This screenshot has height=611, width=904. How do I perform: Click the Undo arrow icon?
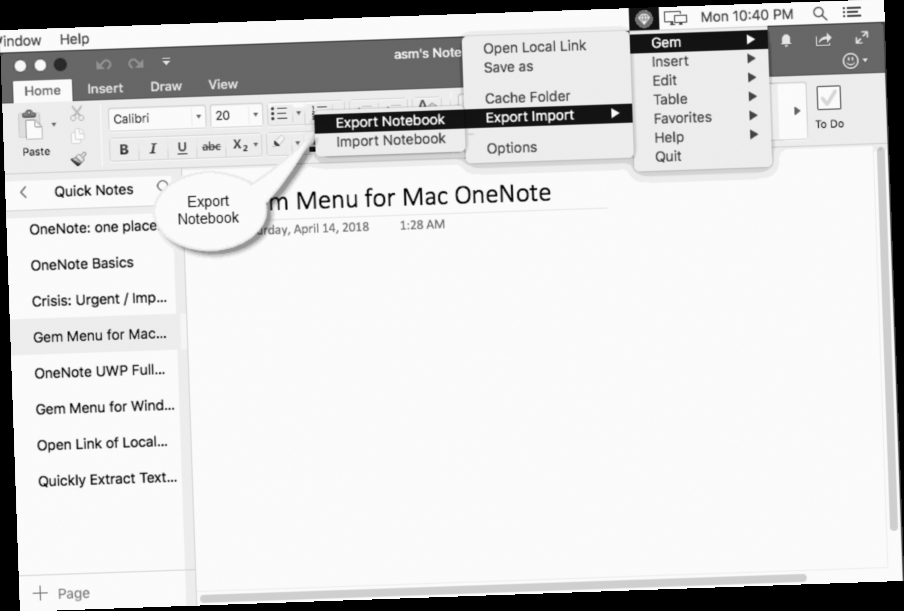pos(103,64)
